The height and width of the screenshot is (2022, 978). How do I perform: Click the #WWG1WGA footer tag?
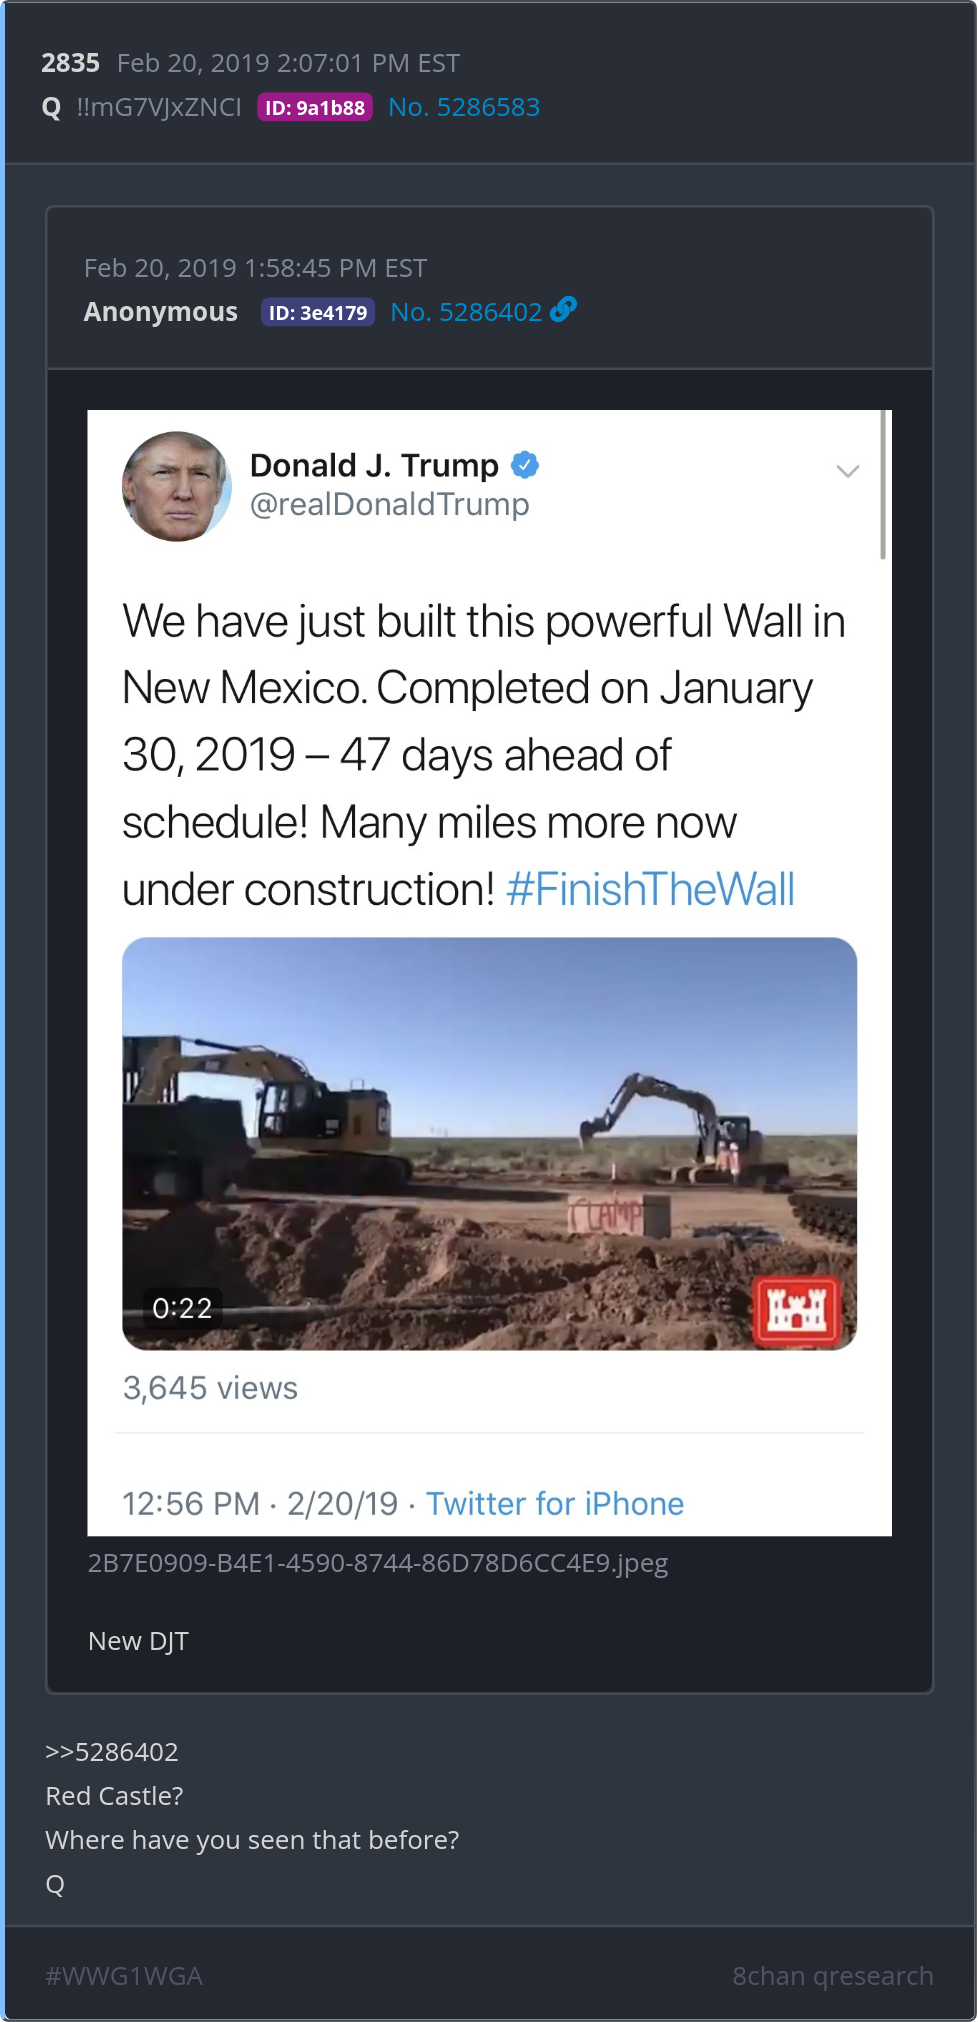124,1976
